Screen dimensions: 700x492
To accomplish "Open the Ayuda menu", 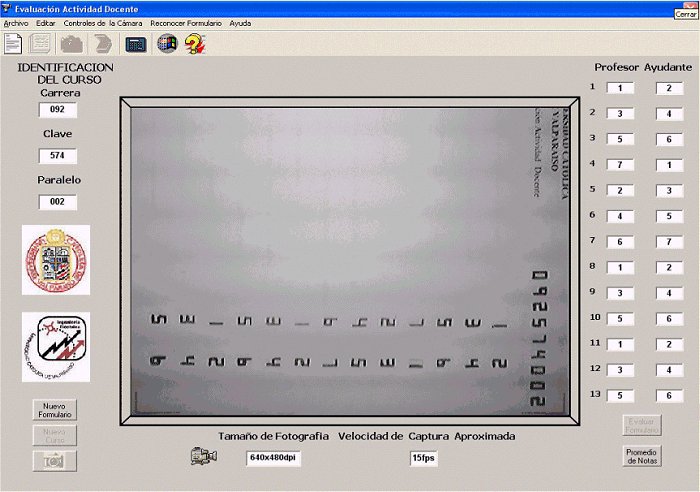I will pyautogui.click(x=240, y=22).
